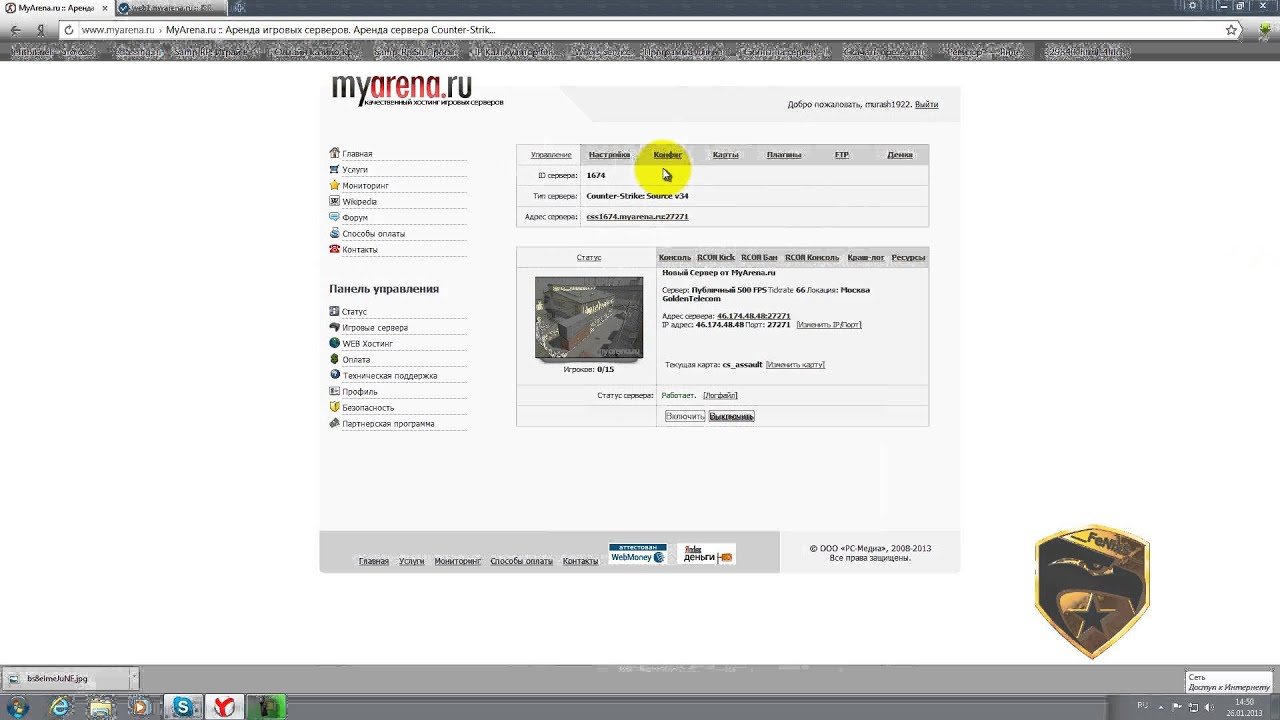
Task: Click server address css1674.myarena.ru:27271 link
Action: click(x=637, y=217)
